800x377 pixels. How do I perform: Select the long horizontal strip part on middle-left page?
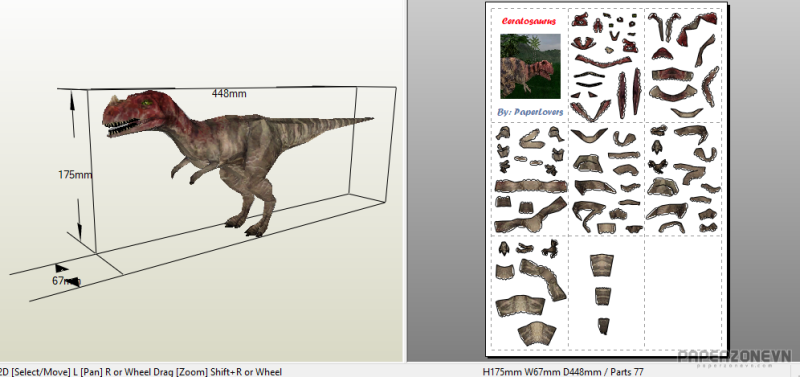coord(531,186)
